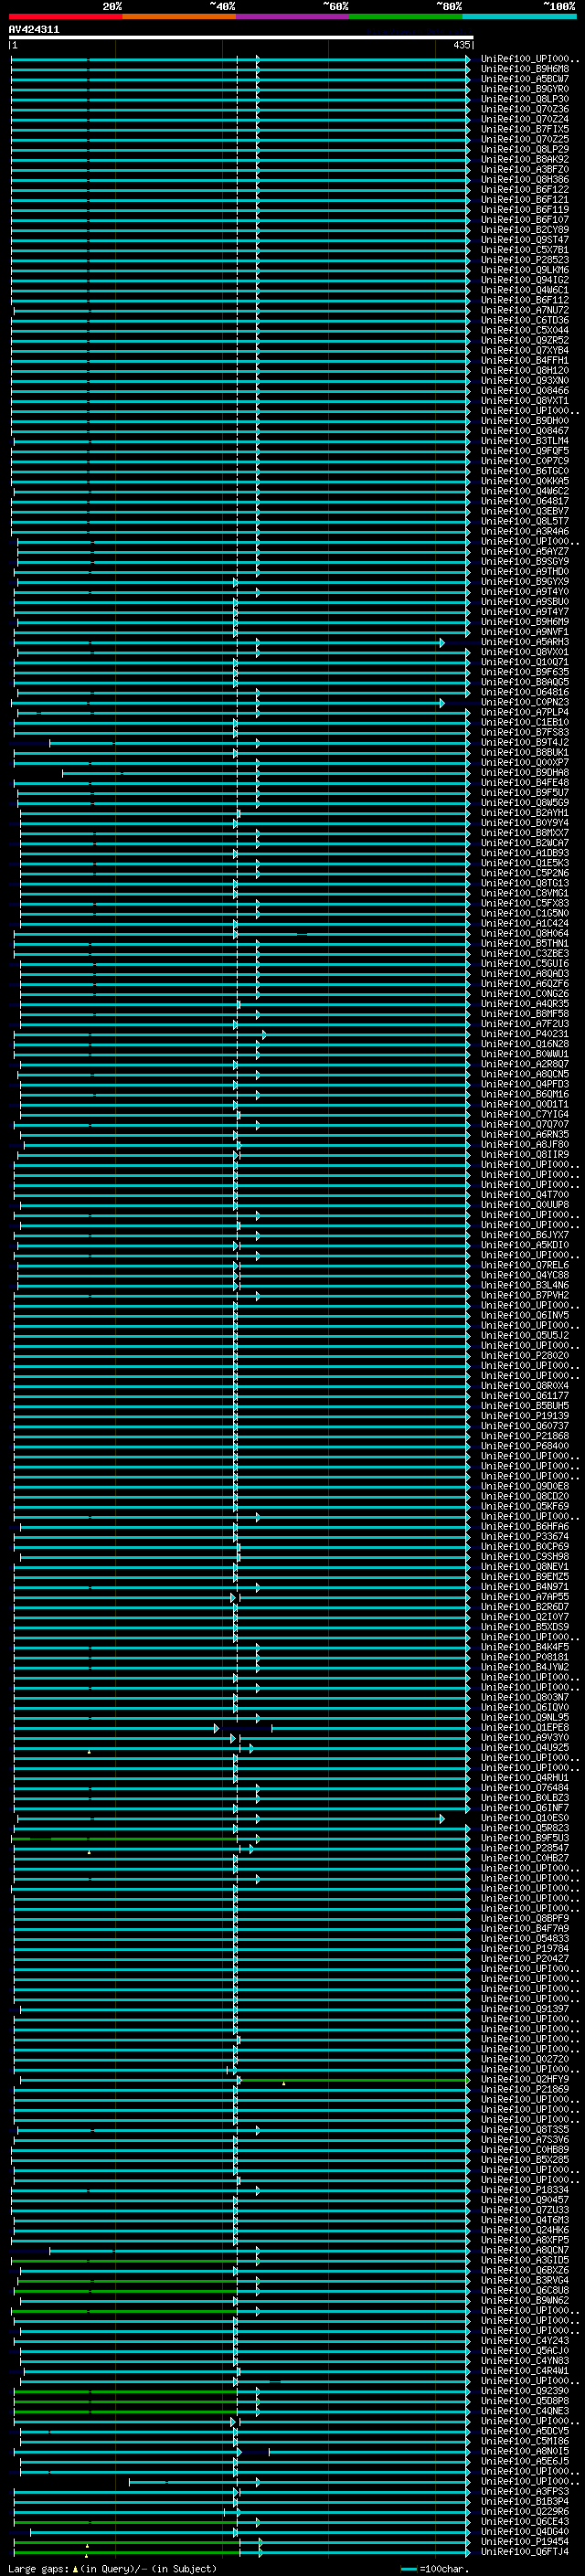The height and width of the screenshot is (2576, 585).
Task: Select the UniRef100_B9GYR0 entry
Action: 525,89
